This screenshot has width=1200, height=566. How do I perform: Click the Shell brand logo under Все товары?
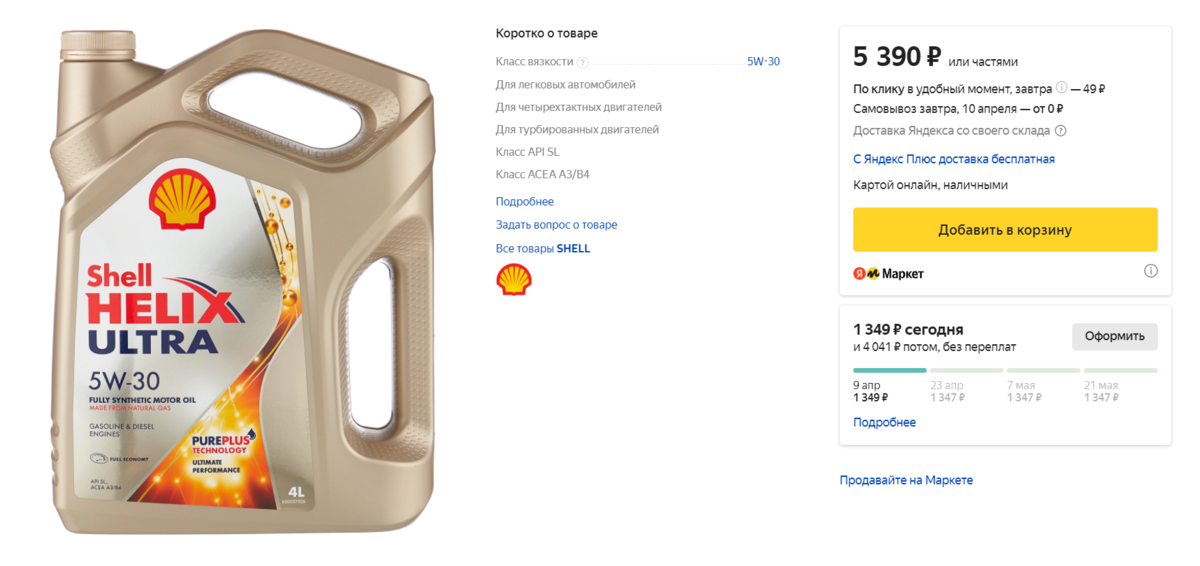tap(514, 280)
